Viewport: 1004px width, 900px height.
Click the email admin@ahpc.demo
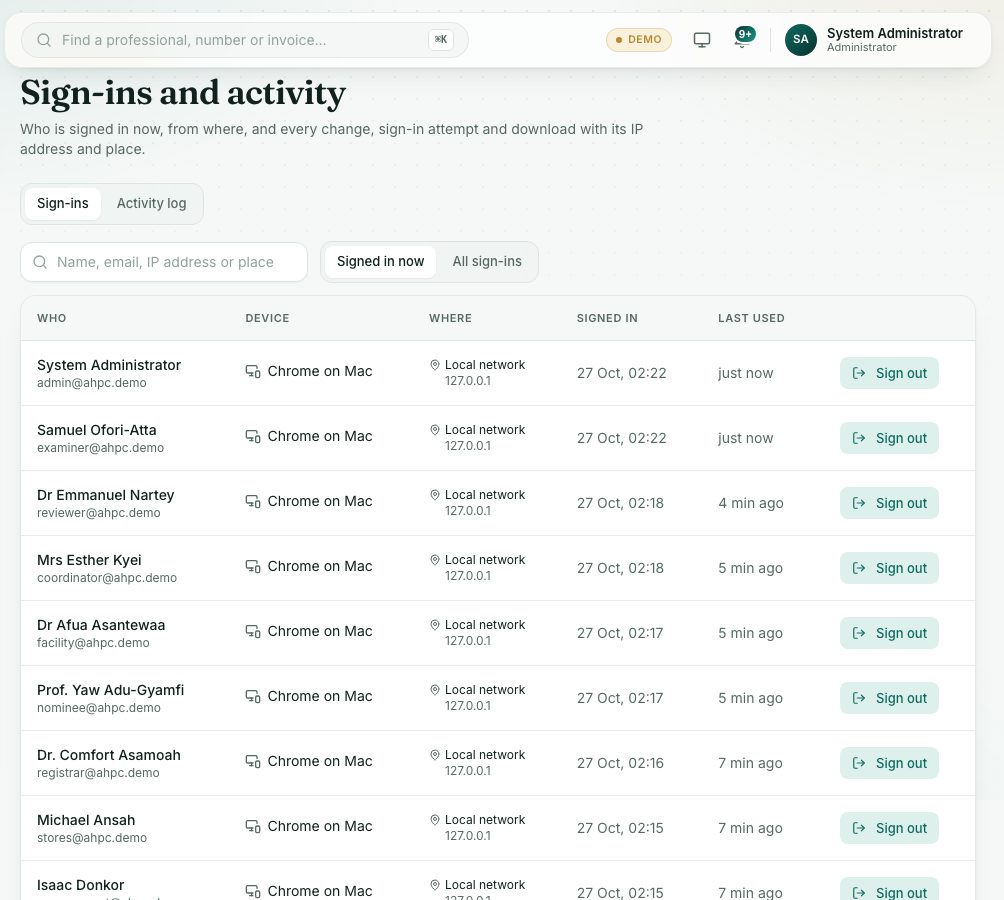[x=92, y=383]
